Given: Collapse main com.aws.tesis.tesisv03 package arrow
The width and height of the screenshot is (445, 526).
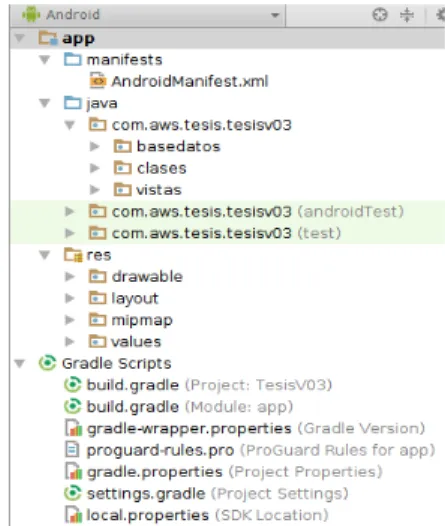Looking at the screenshot, I should pyautogui.click(x=70, y=125).
